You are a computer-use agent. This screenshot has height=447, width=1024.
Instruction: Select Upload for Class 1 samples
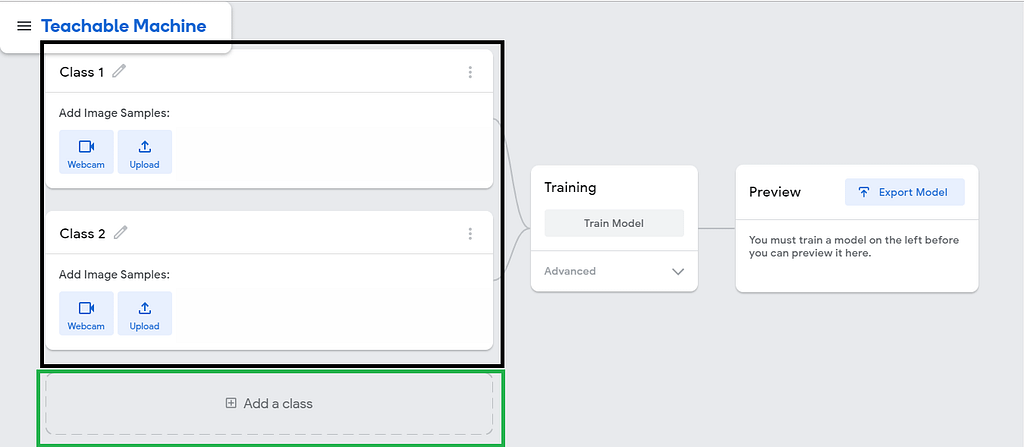coord(145,152)
